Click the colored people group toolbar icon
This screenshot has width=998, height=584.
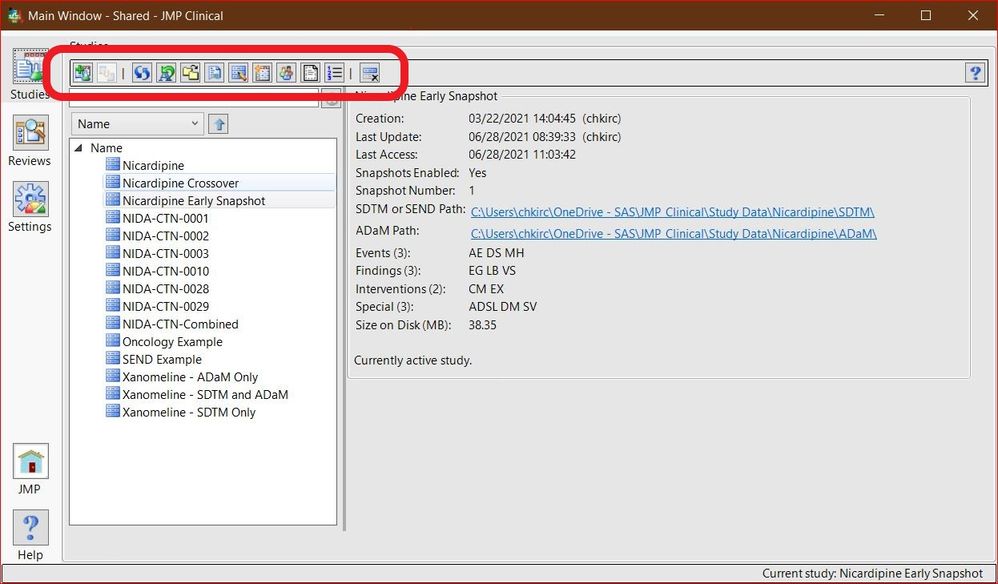coord(286,73)
